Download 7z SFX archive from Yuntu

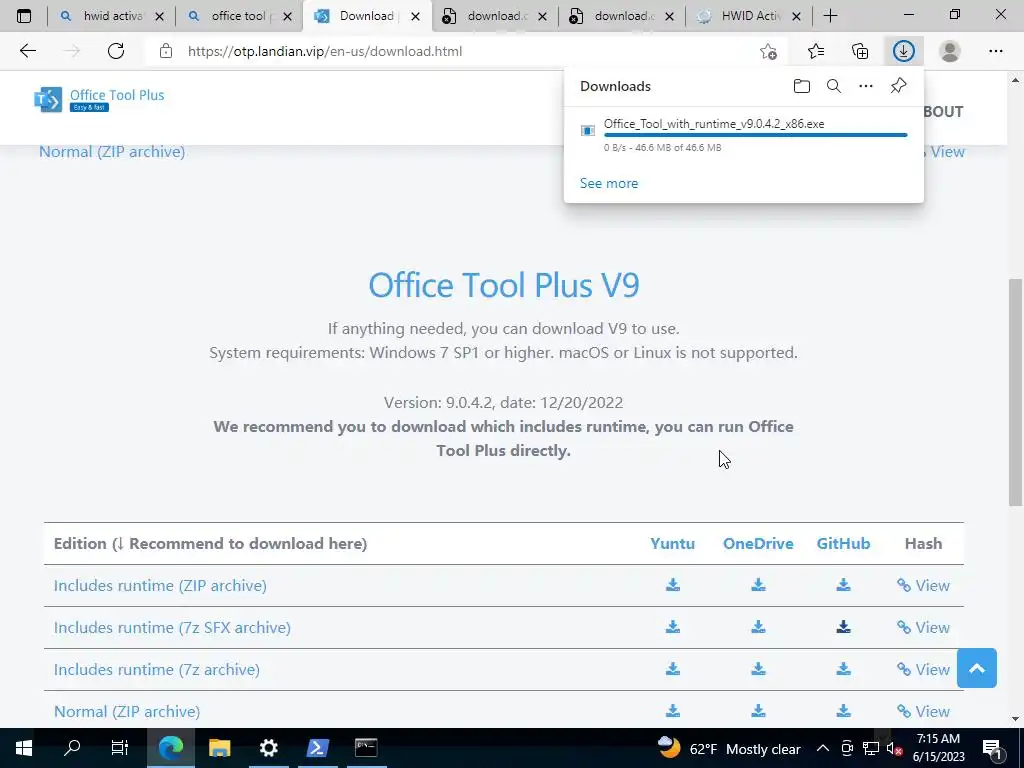pyautogui.click(x=673, y=627)
